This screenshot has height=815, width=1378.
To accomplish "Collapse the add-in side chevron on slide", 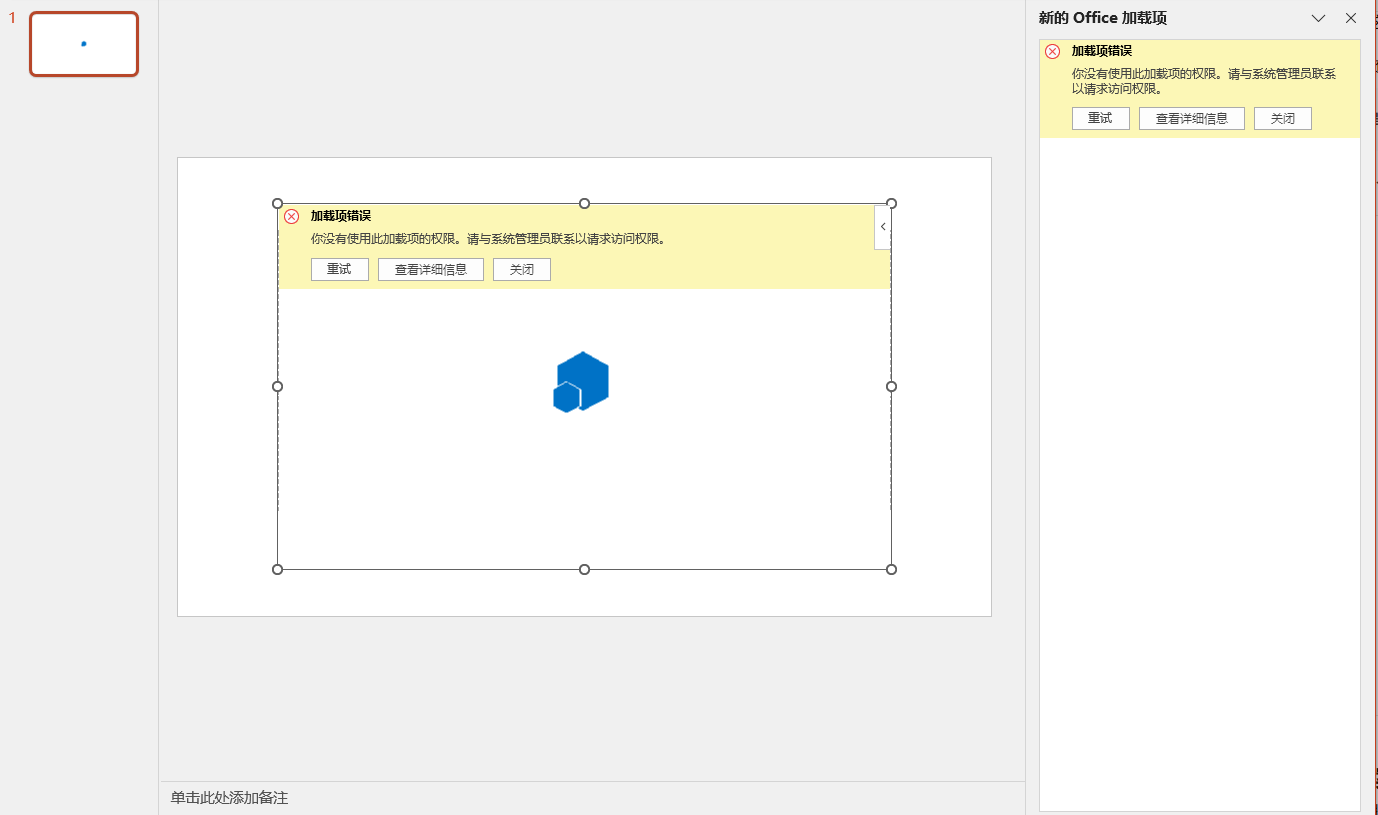I will [882, 227].
